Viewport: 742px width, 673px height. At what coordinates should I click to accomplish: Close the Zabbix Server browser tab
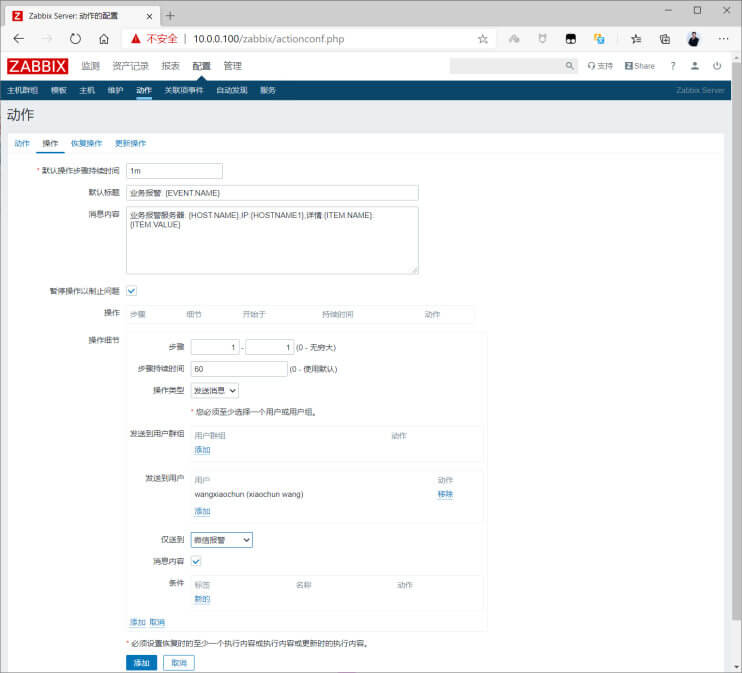pos(149,16)
